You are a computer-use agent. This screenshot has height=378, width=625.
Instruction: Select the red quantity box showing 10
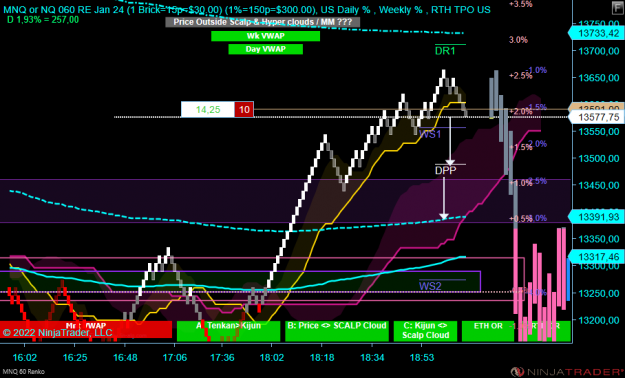(244, 110)
